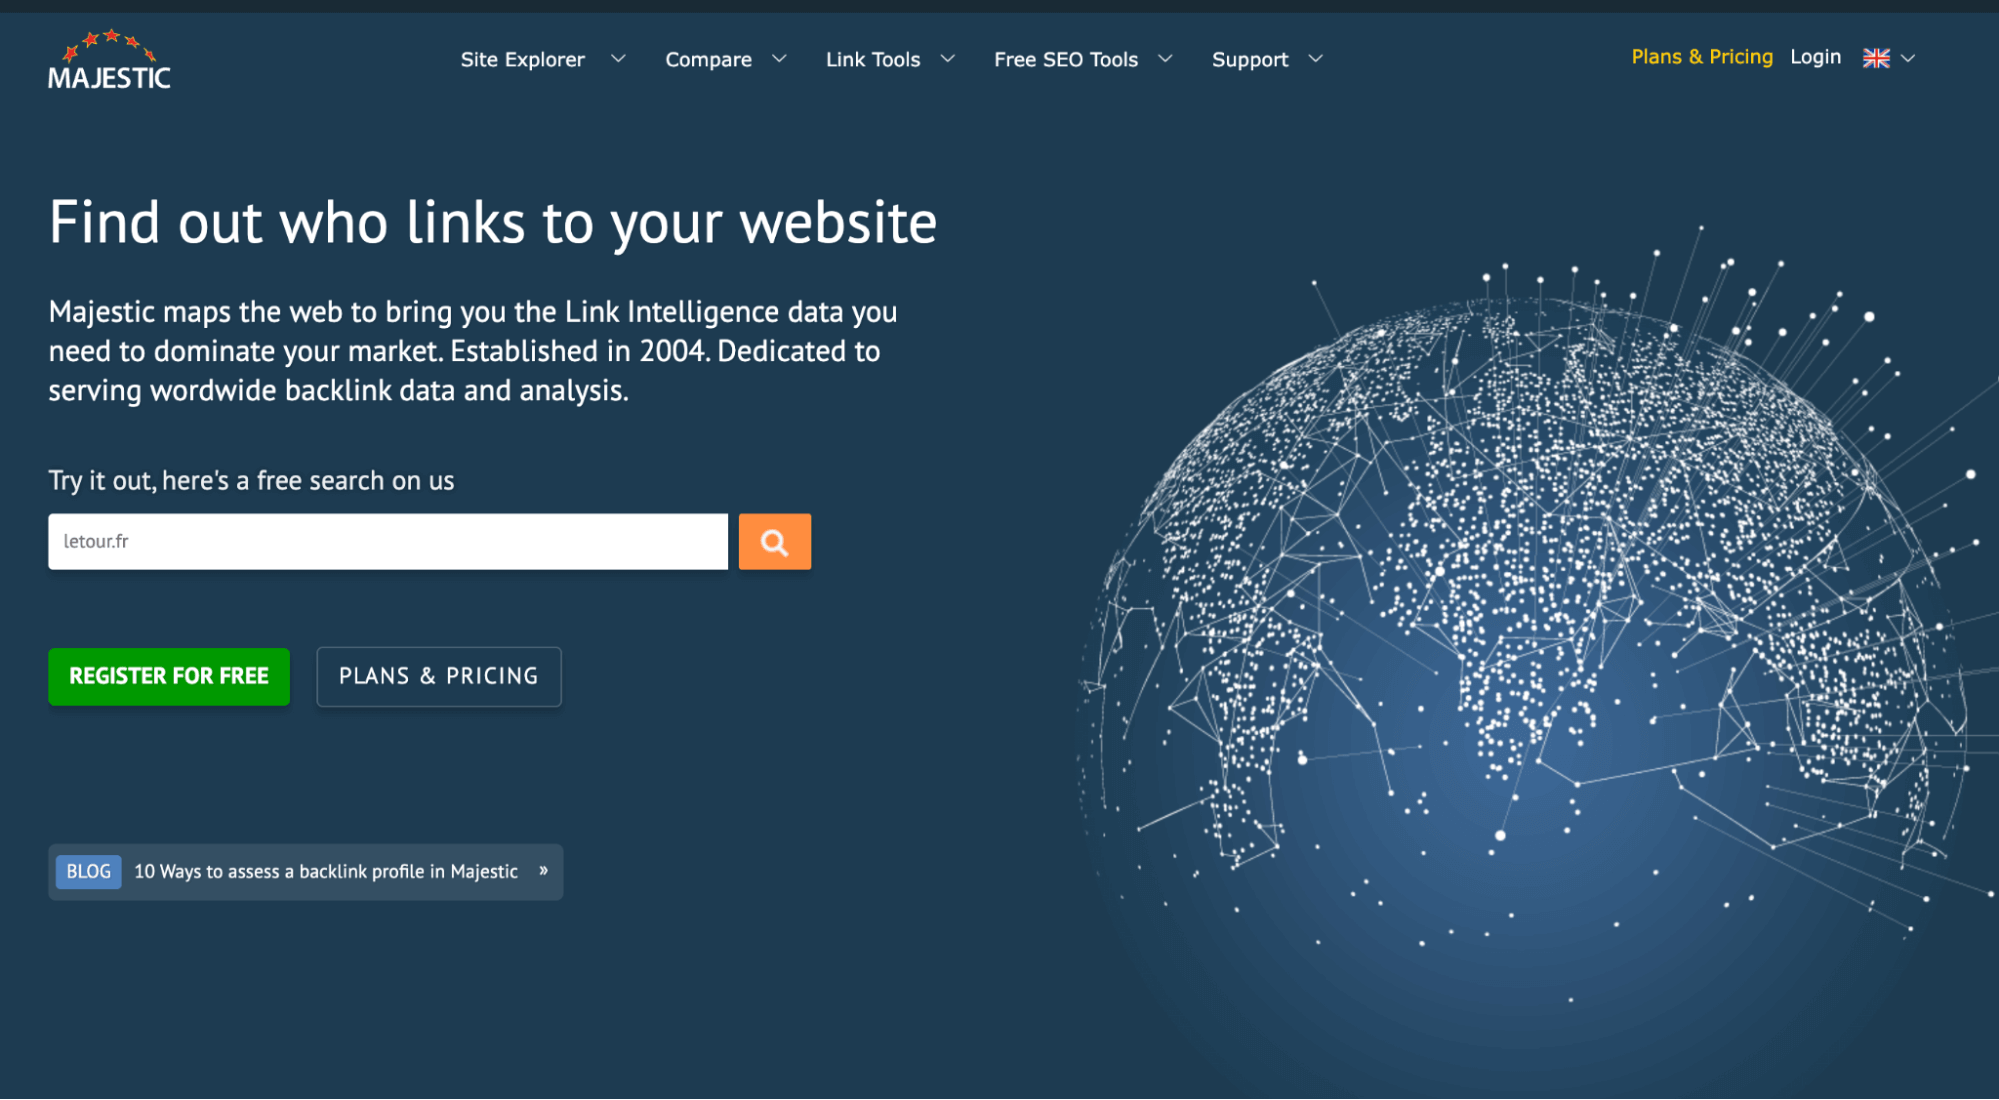The height and width of the screenshot is (1100, 1999).
Task: Click the Majestic logo
Action: click(x=110, y=60)
